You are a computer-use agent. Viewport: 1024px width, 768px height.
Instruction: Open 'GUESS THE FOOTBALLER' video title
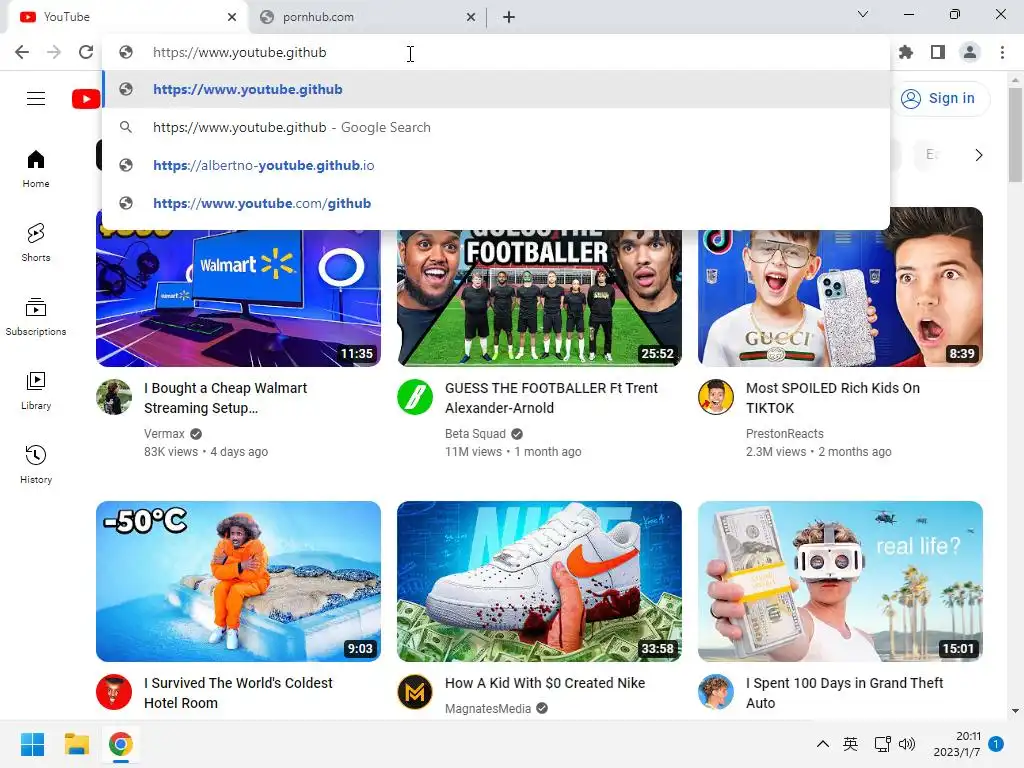(x=551, y=398)
